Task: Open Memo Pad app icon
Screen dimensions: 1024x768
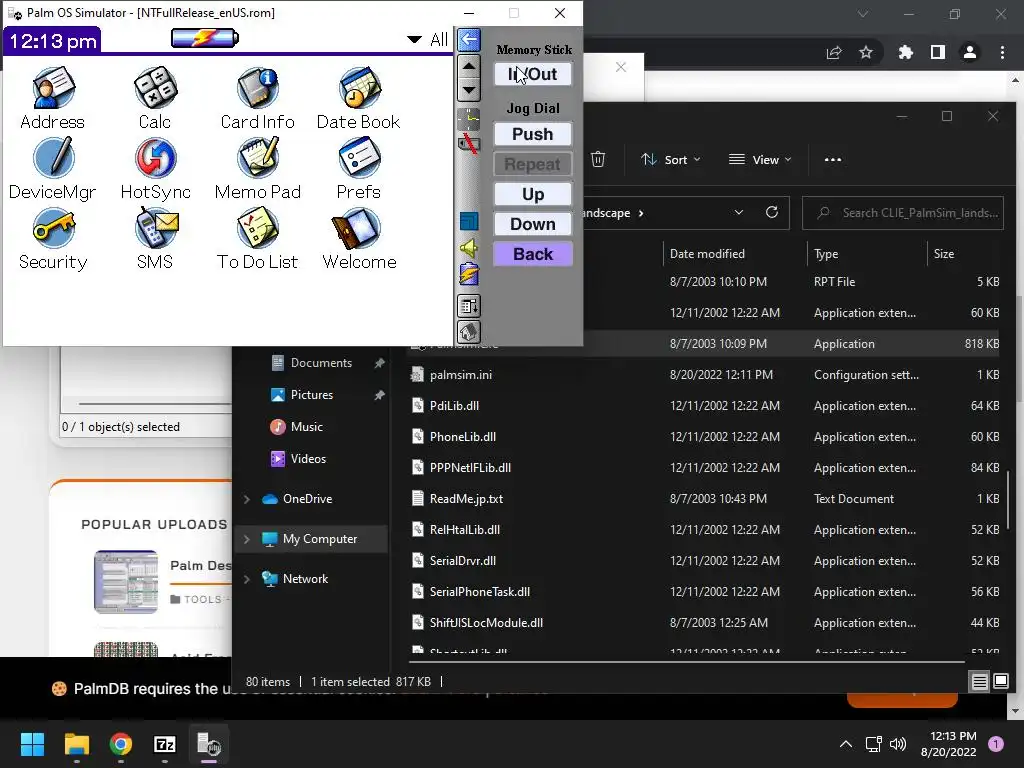Action: tap(257, 168)
